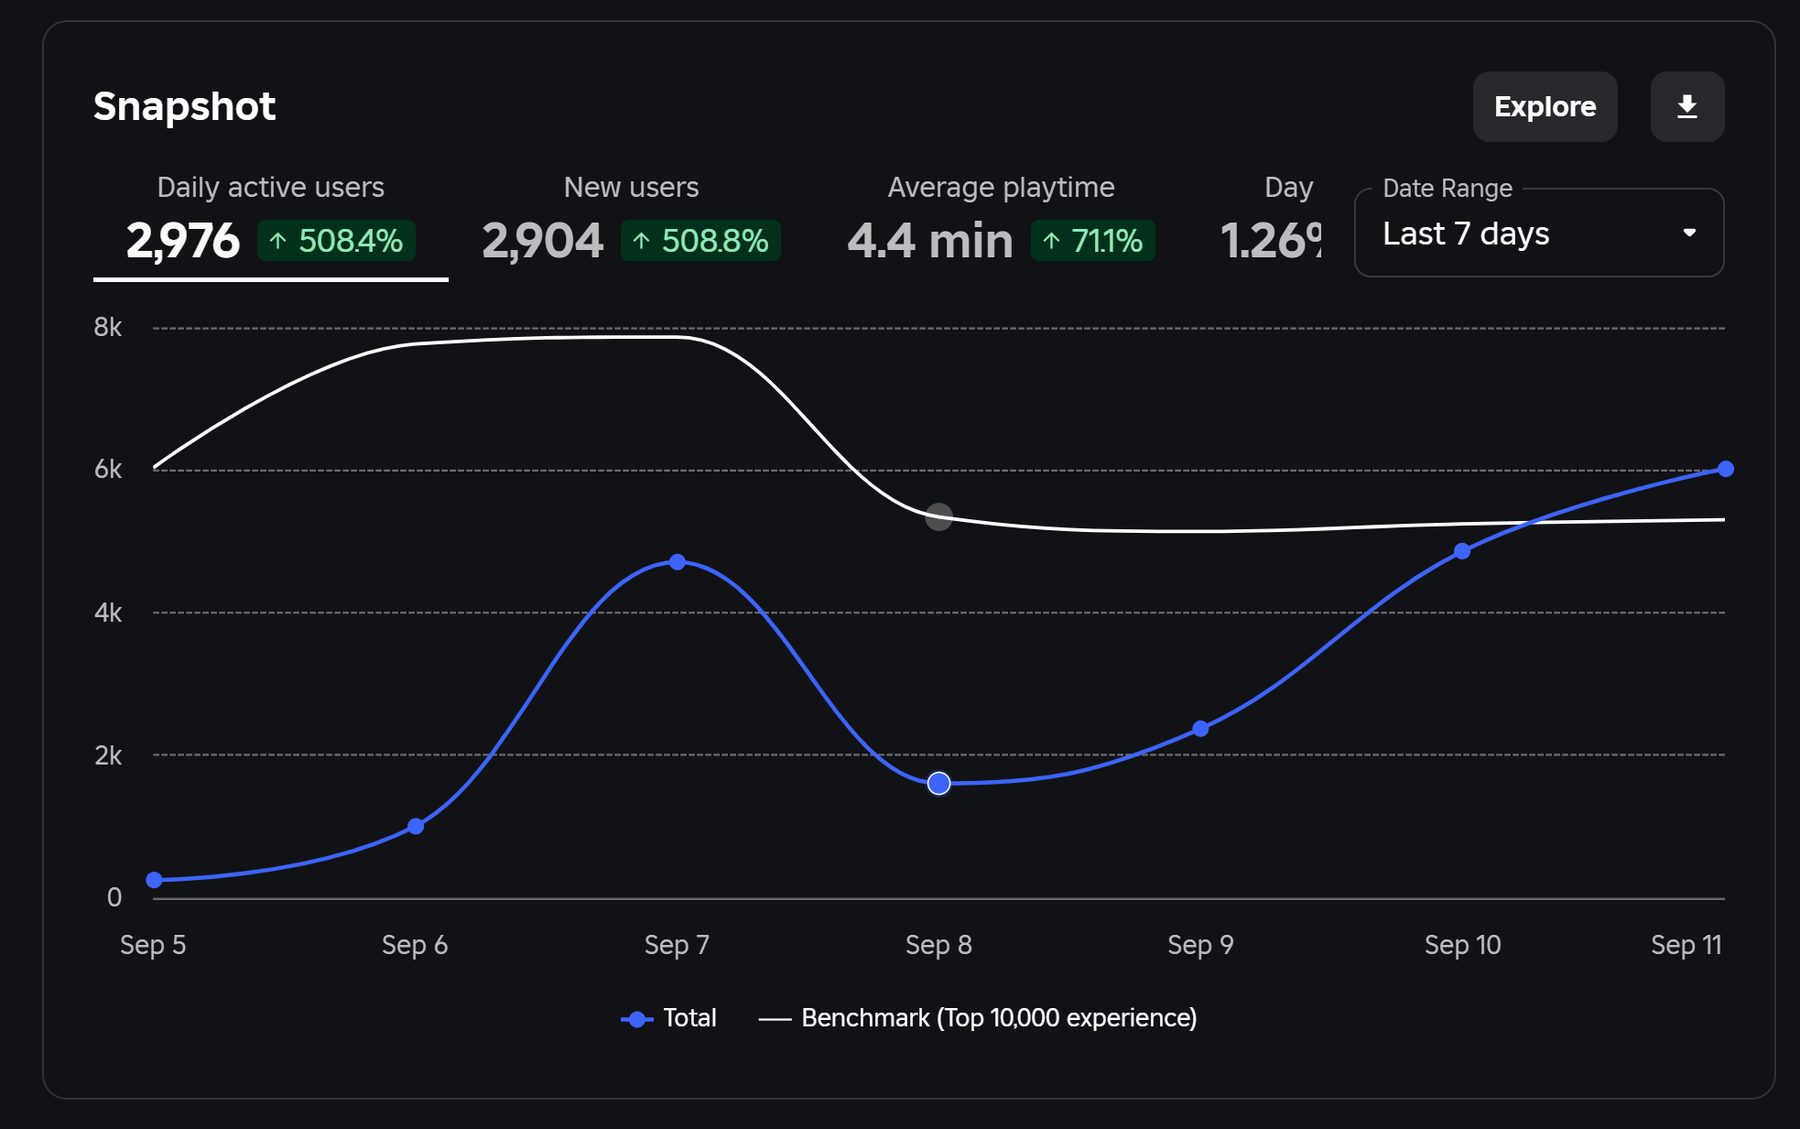This screenshot has width=1800, height=1129.
Task: Click the blue Total legend marker
Action: [x=637, y=1019]
